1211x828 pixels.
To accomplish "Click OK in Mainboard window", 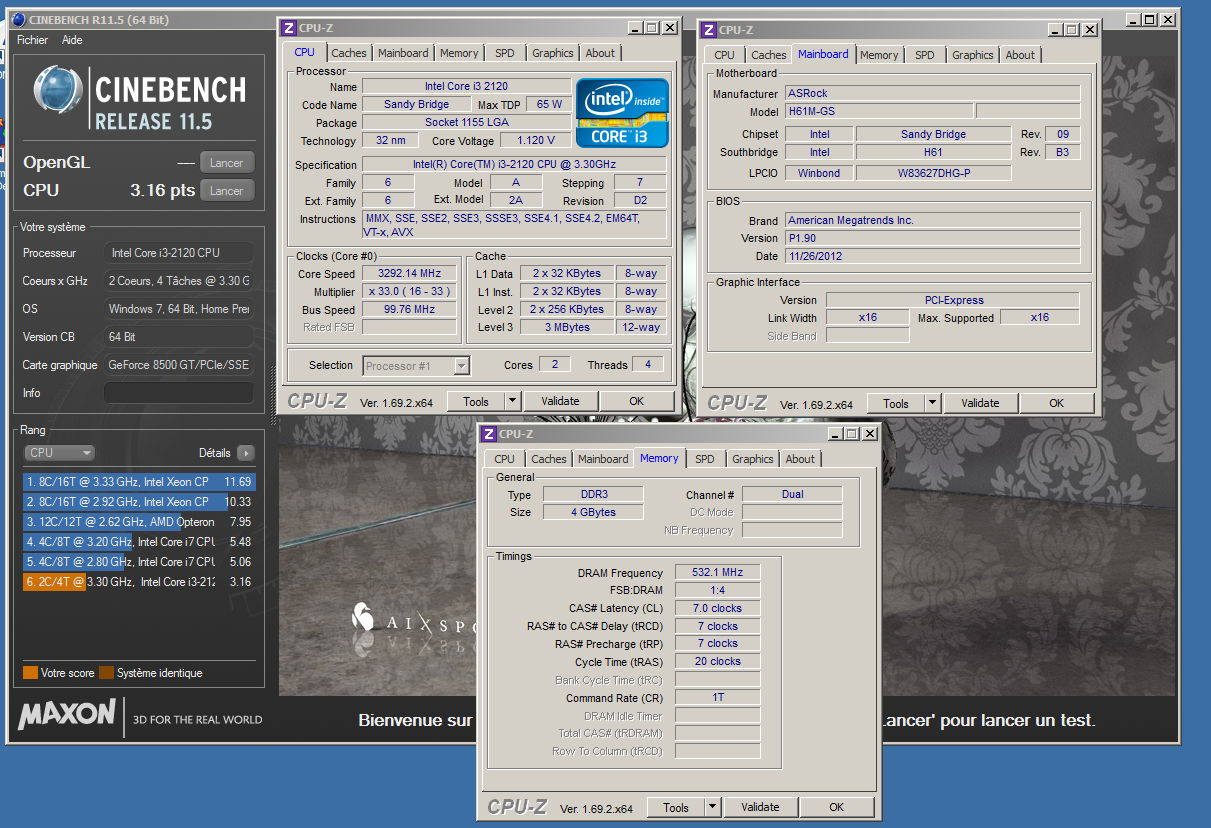I will pyautogui.click(x=1057, y=403).
